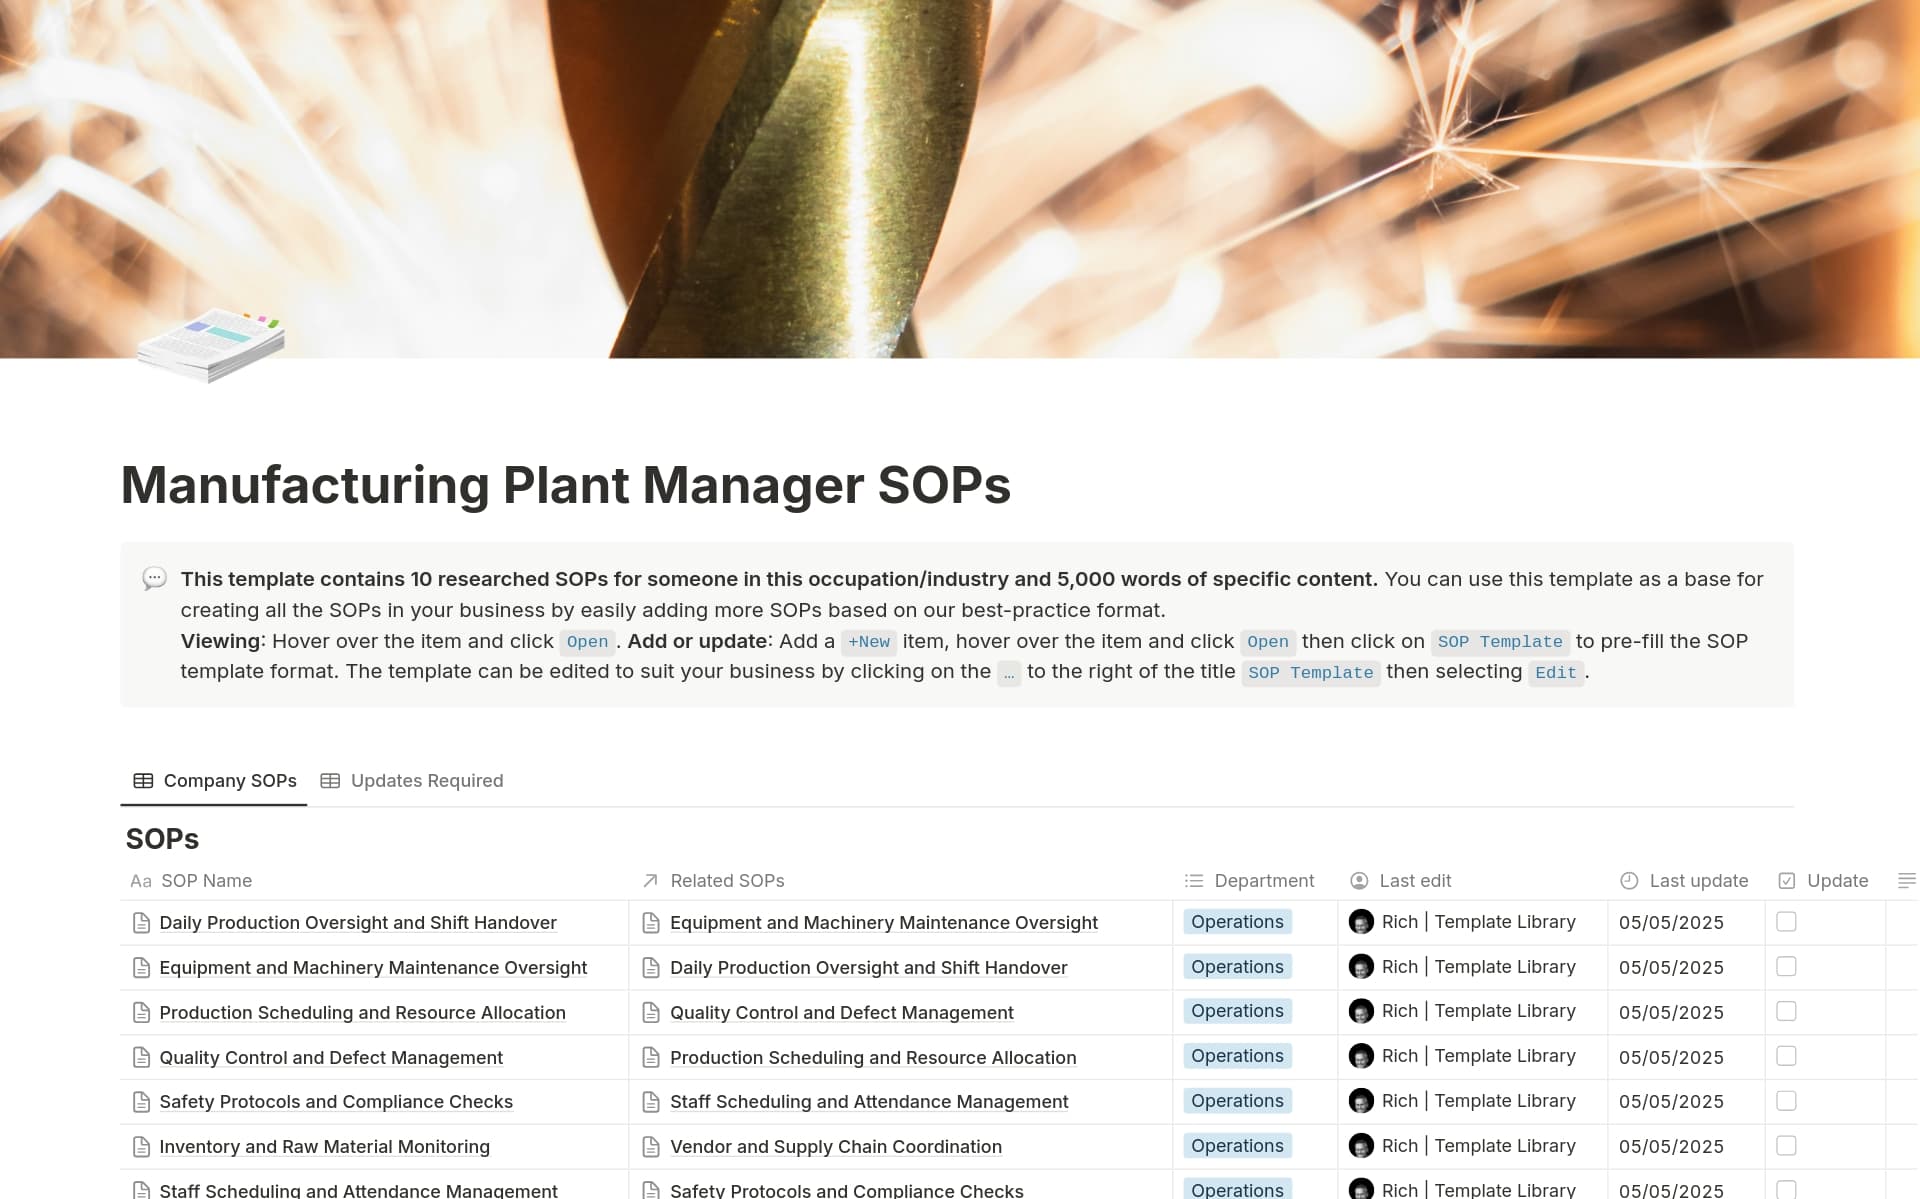Open the Vendor and Supply Chain Coordination link

(x=836, y=1146)
